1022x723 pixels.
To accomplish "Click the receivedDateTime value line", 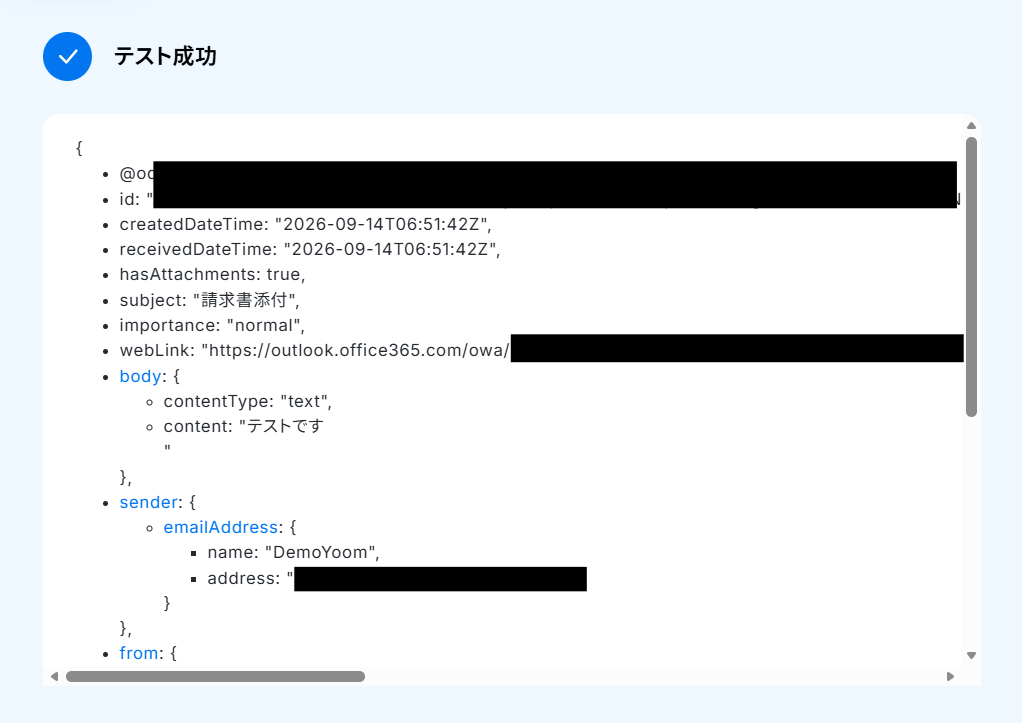I will click(x=310, y=250).
